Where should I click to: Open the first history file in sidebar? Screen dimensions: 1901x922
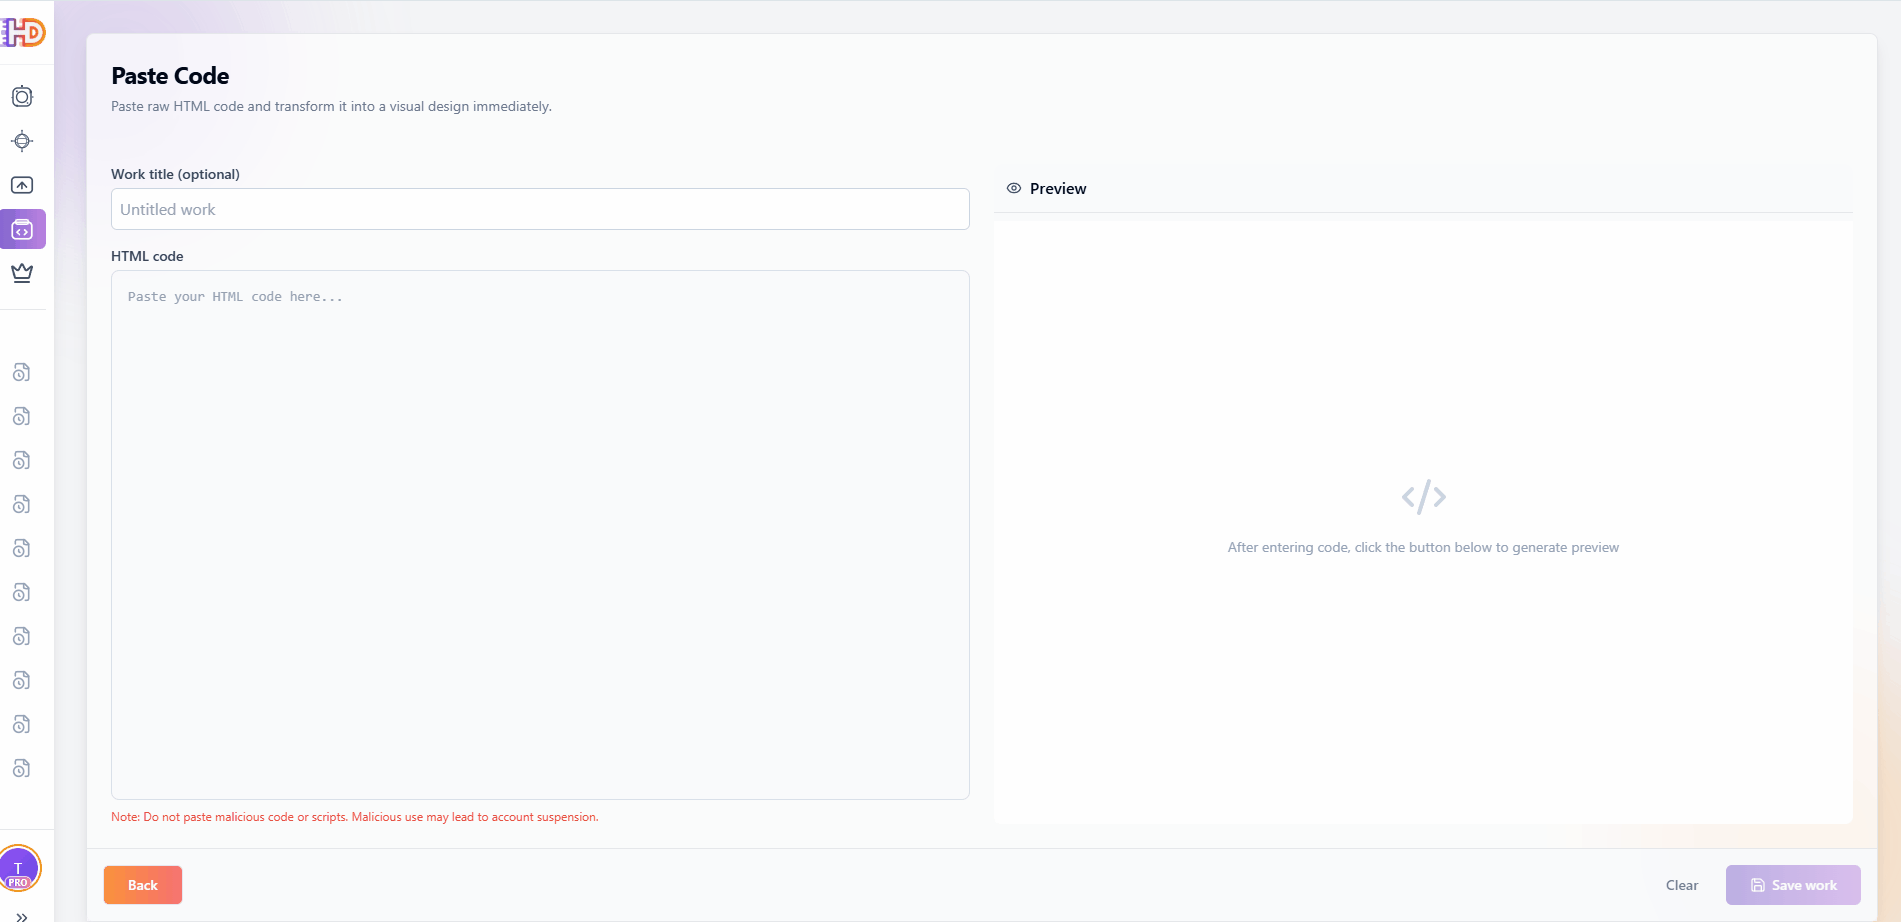[x=21, y=373]
